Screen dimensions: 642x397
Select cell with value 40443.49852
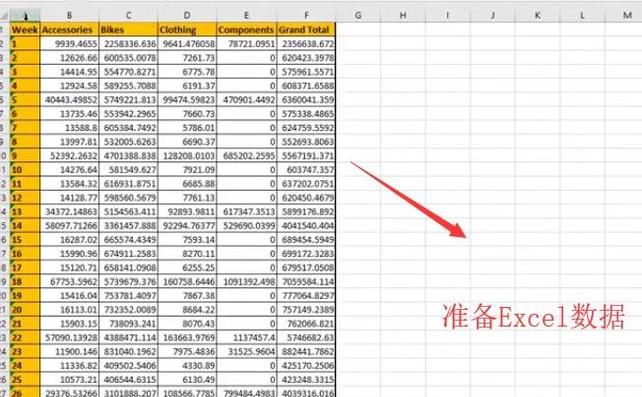click(x=69, y=99)
